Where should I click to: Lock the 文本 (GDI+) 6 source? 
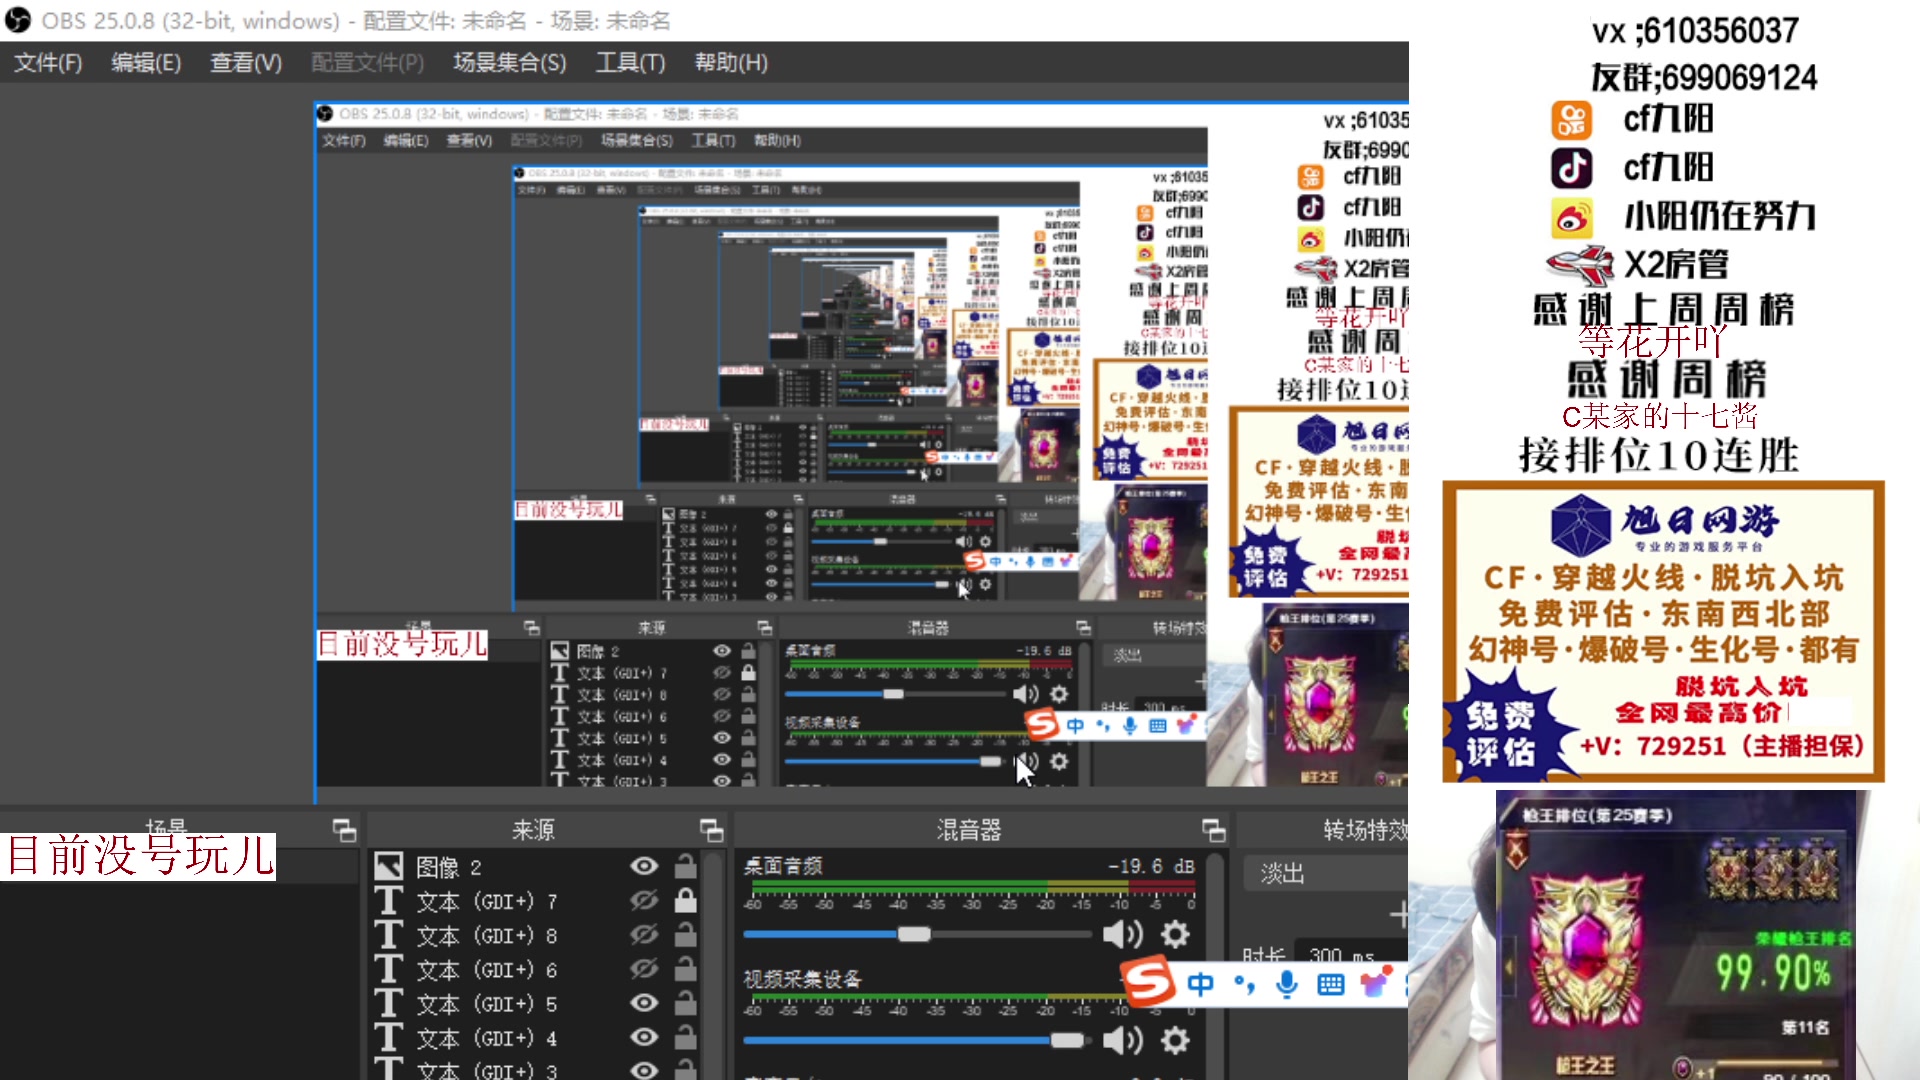click(685, 968)
